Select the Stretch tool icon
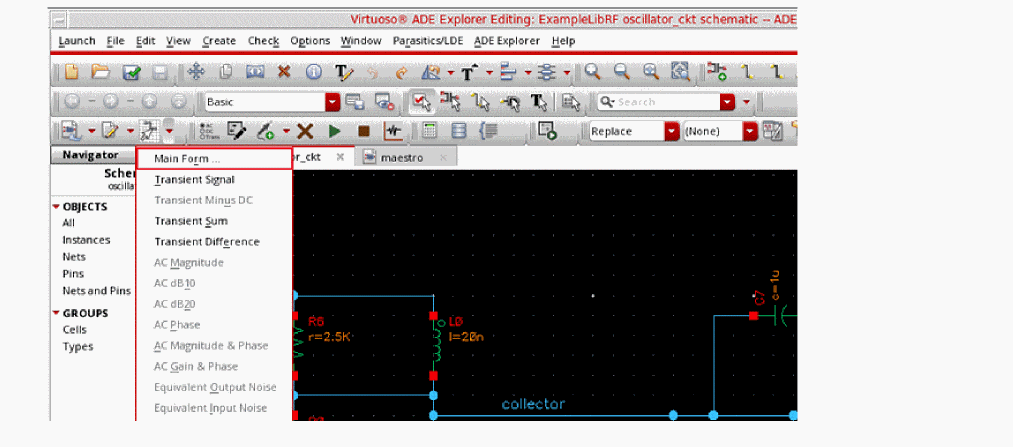This screenshot has width=1013, height=447. (x=255, y=72)
